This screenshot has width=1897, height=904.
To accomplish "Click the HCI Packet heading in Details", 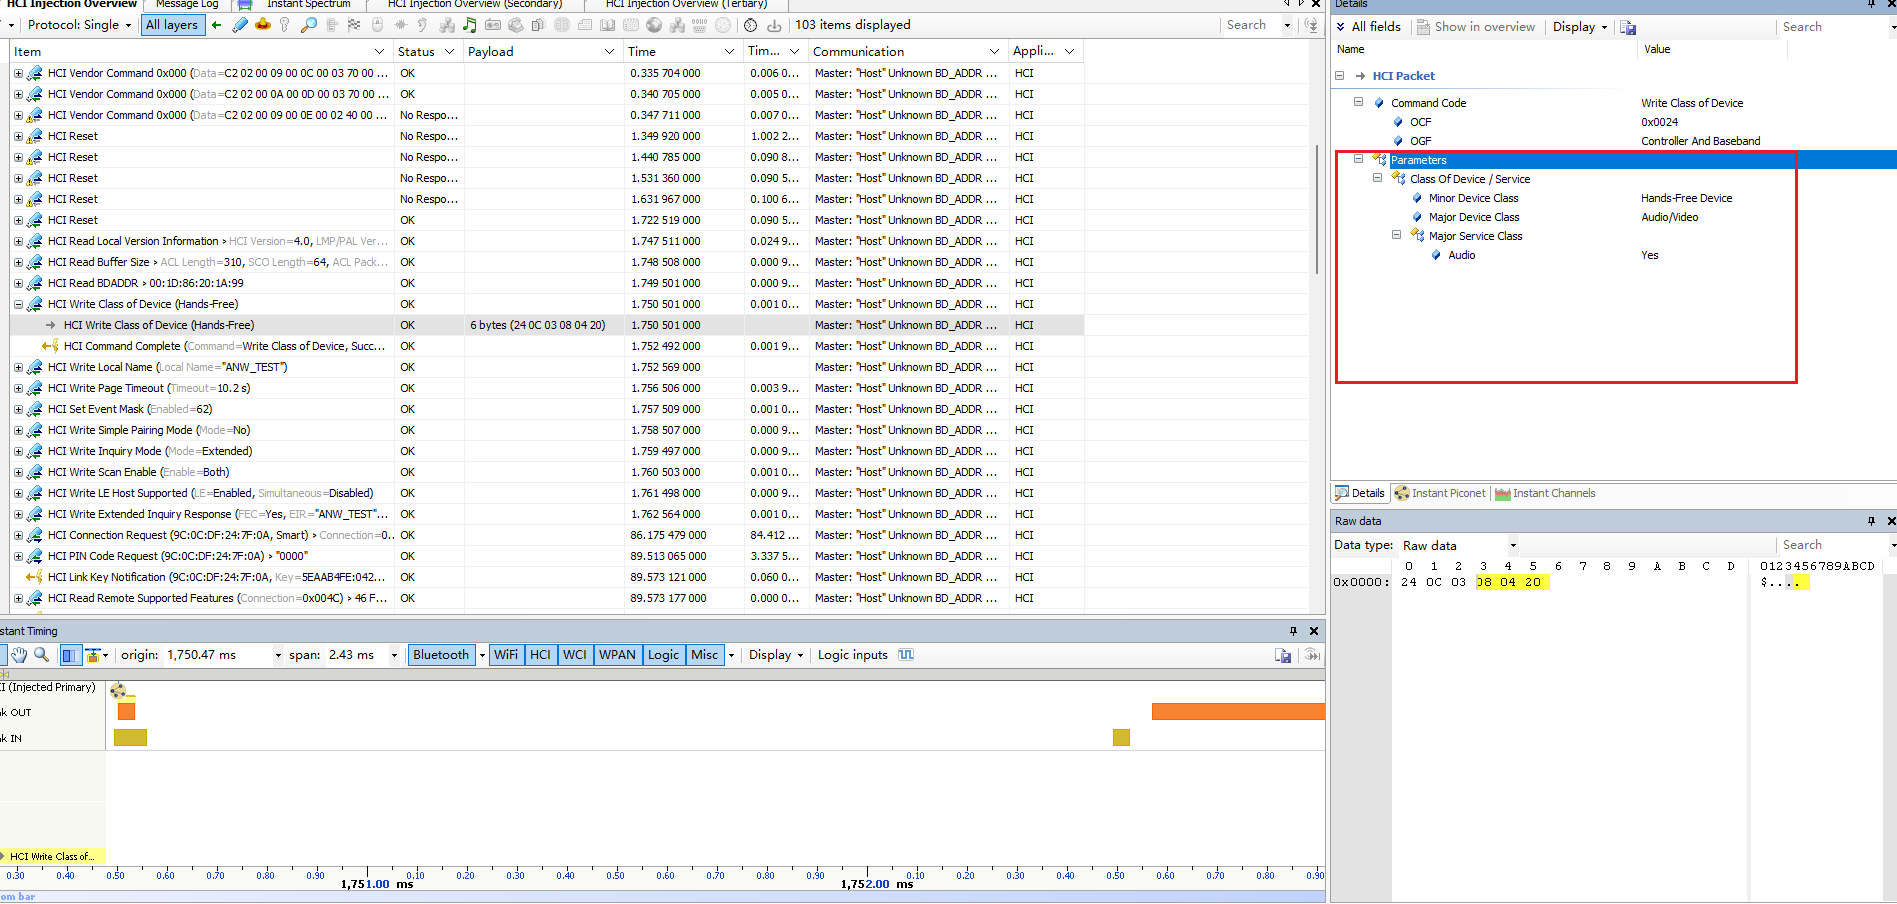I will (1403, 76).
